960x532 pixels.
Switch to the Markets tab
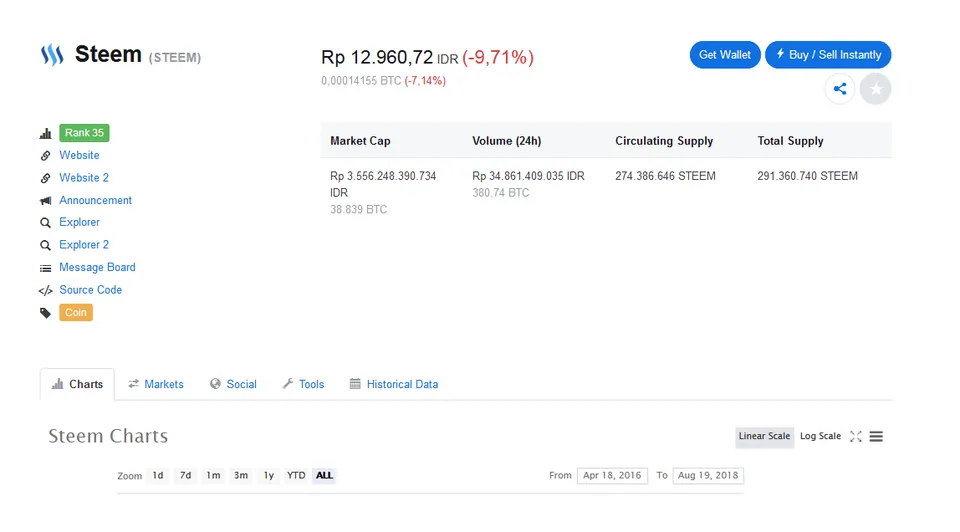[x=156, y=384]
